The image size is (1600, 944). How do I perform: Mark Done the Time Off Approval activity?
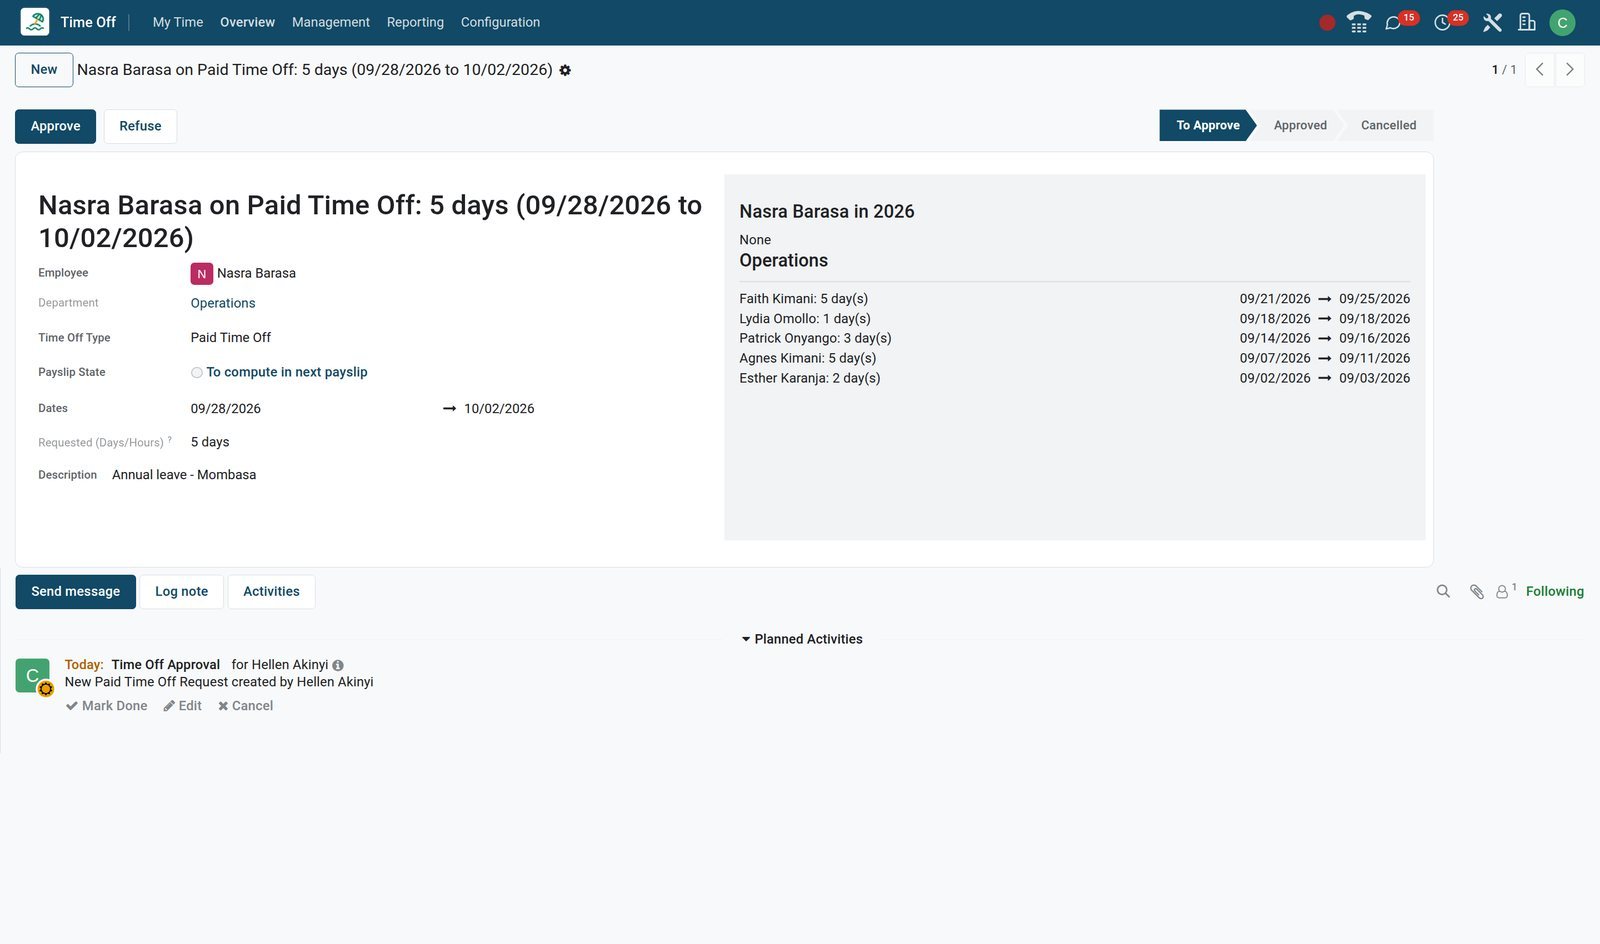tap(107, 706)
